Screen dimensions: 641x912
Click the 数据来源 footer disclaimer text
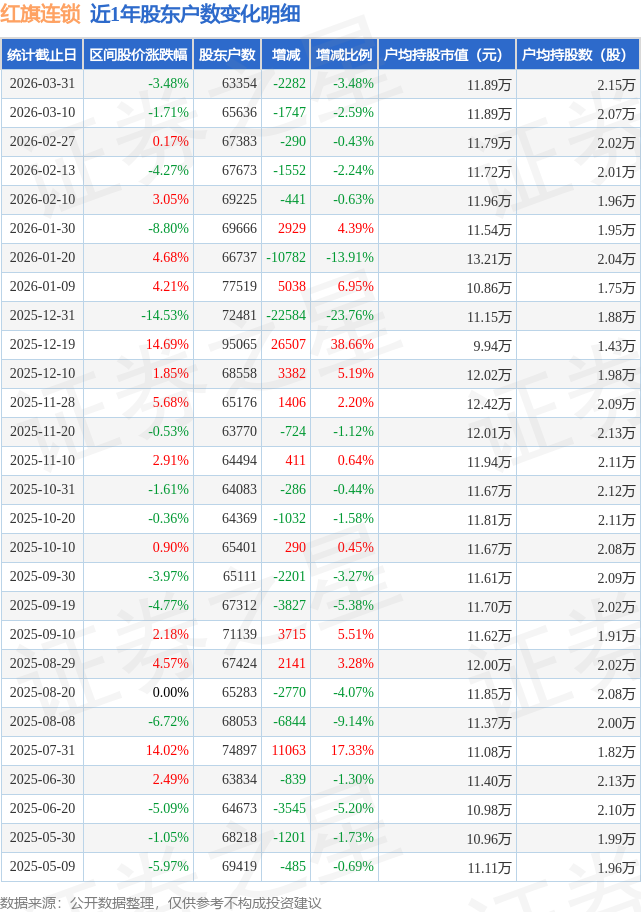point(161,902)
